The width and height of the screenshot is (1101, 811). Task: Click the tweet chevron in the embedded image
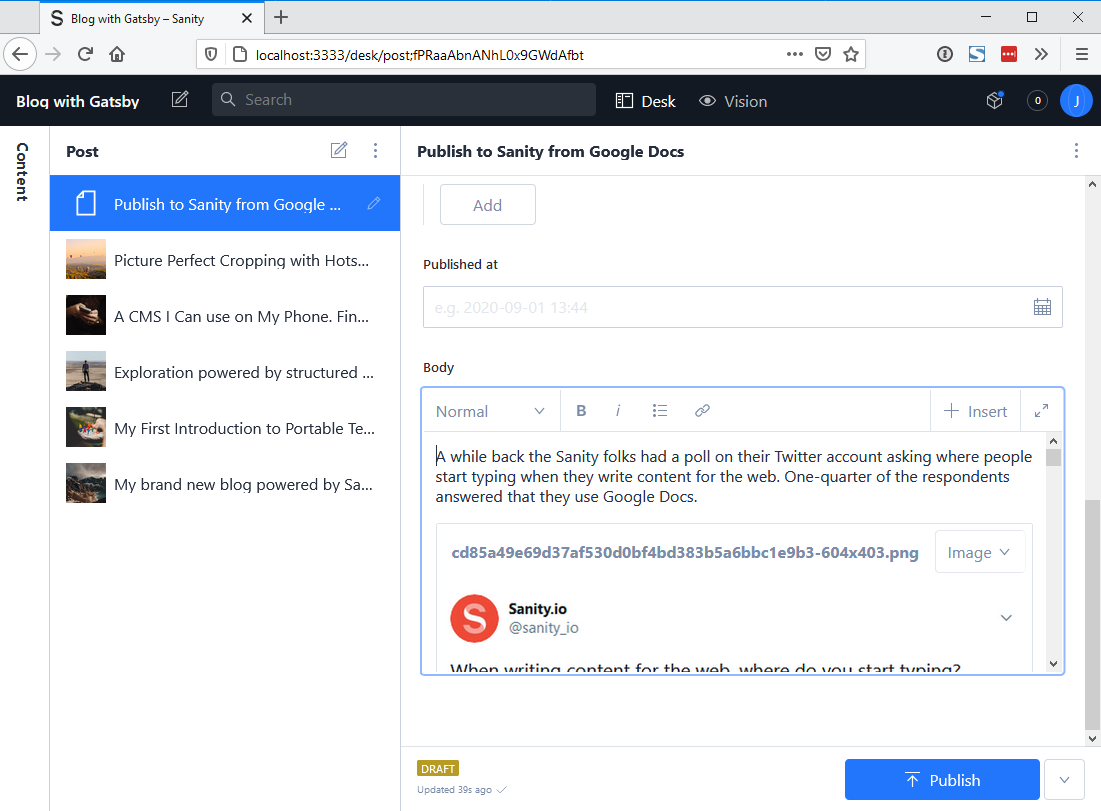[1006, 618]
